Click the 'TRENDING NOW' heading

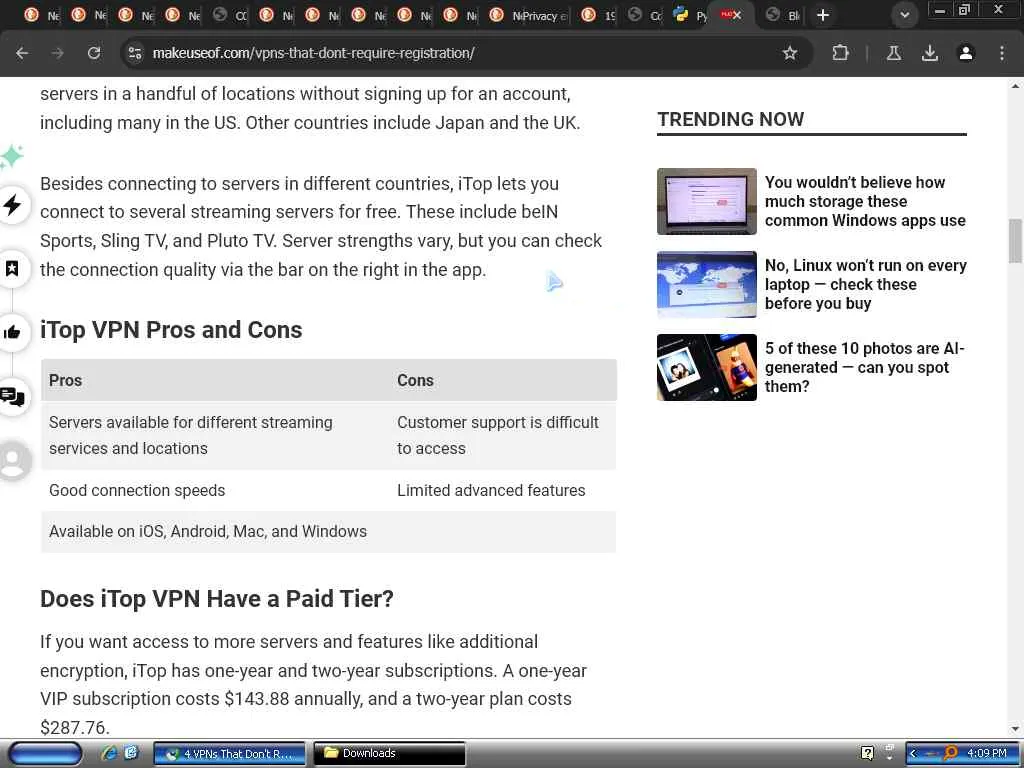(x=730, y=119)
